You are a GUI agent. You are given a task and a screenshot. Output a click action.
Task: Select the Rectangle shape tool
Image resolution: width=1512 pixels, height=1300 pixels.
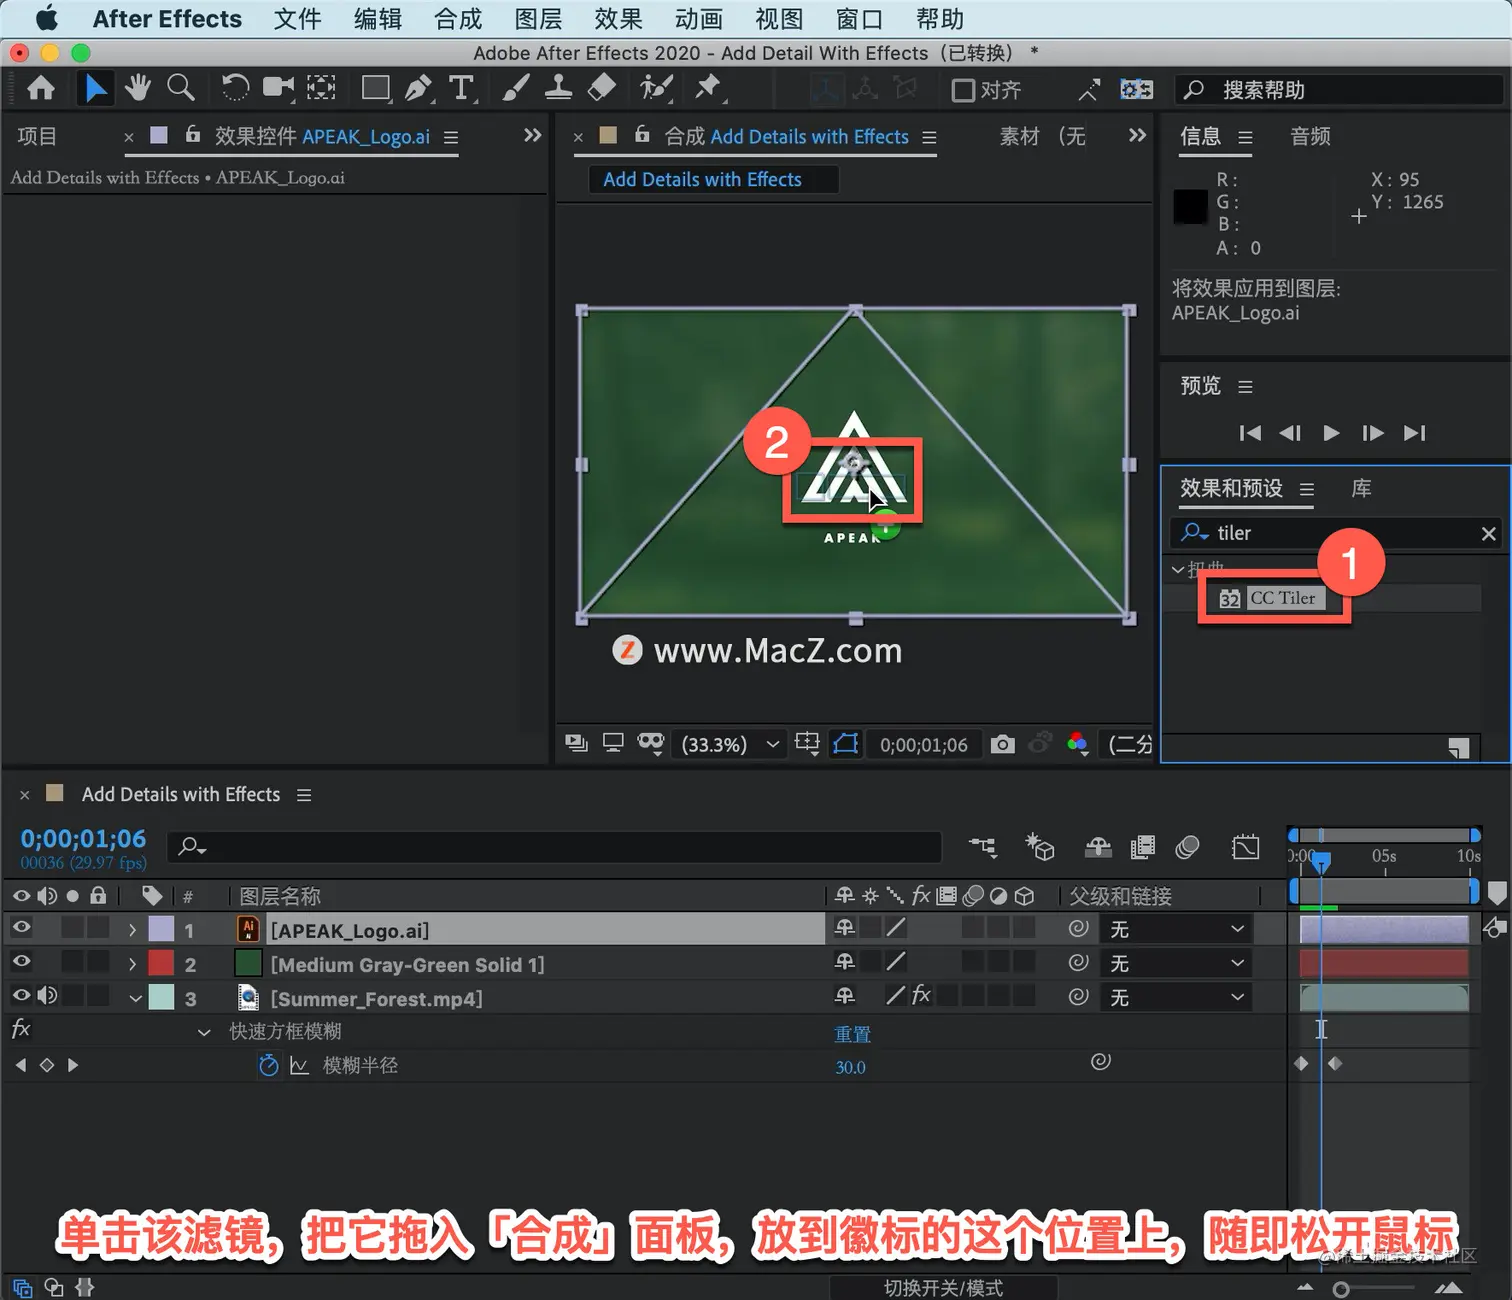point(376,89)
